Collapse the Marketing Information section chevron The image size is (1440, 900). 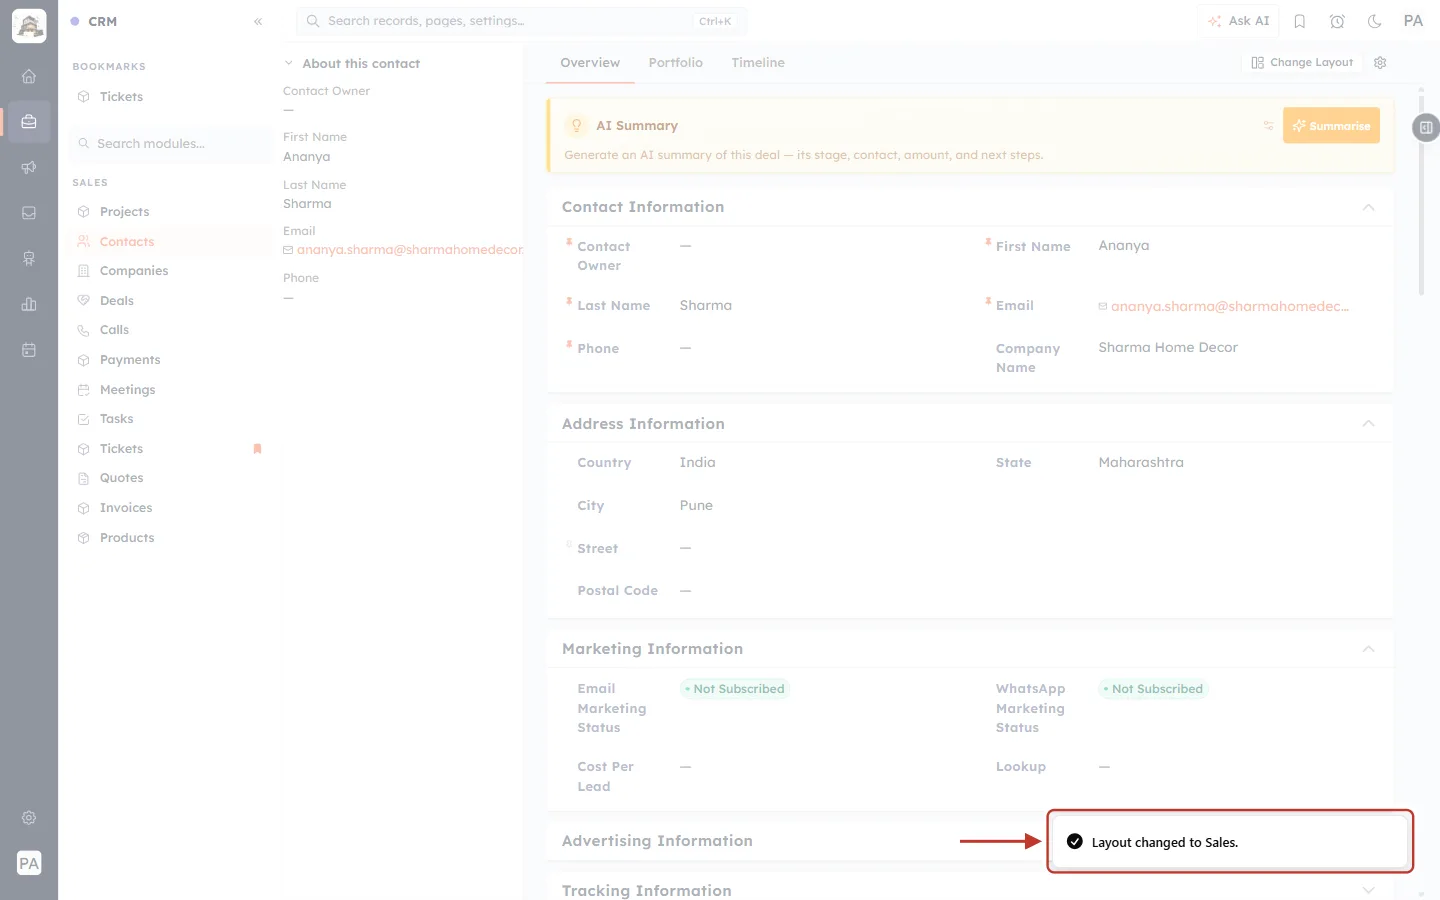[1368, 649]
